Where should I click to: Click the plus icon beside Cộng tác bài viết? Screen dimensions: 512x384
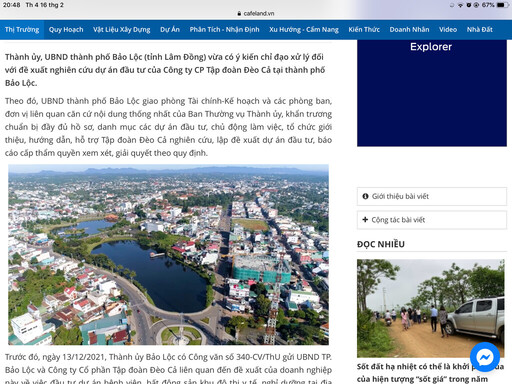pyautogui.click(x=365, y=220)
